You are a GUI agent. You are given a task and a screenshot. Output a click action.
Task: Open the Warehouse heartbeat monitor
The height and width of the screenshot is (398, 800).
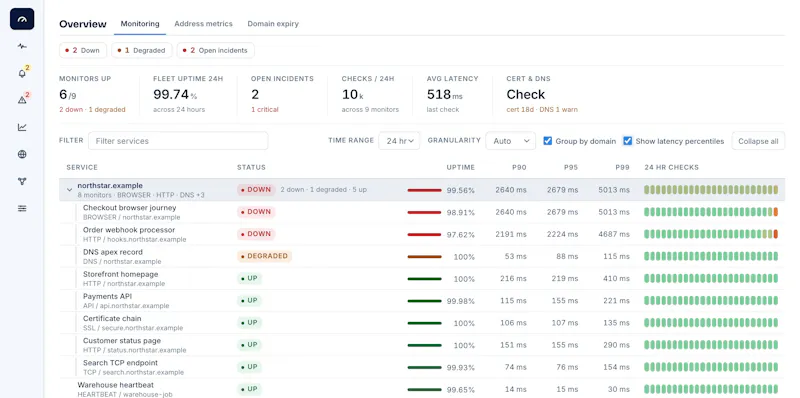tap(115, 385)
